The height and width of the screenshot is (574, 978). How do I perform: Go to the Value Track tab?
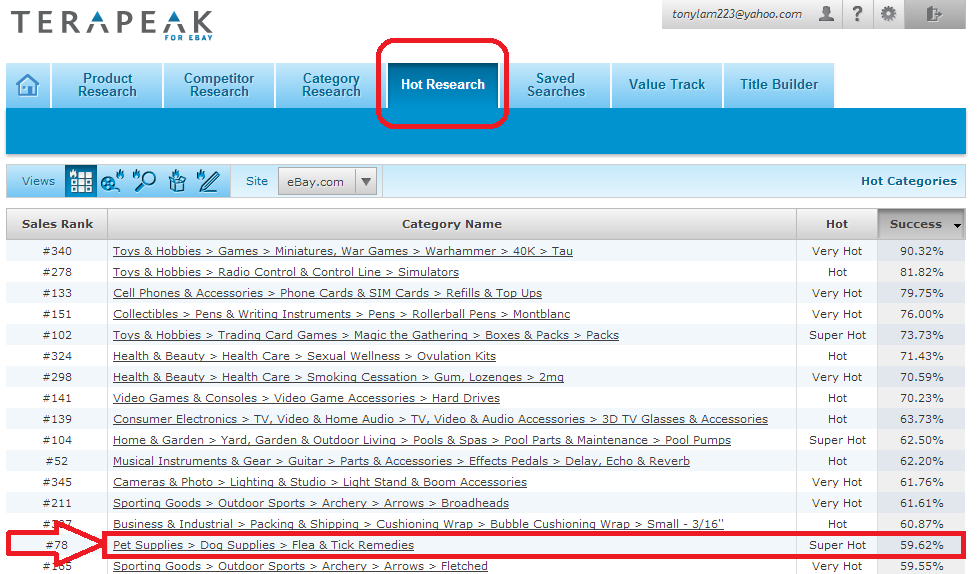click(x=667, y=85)
